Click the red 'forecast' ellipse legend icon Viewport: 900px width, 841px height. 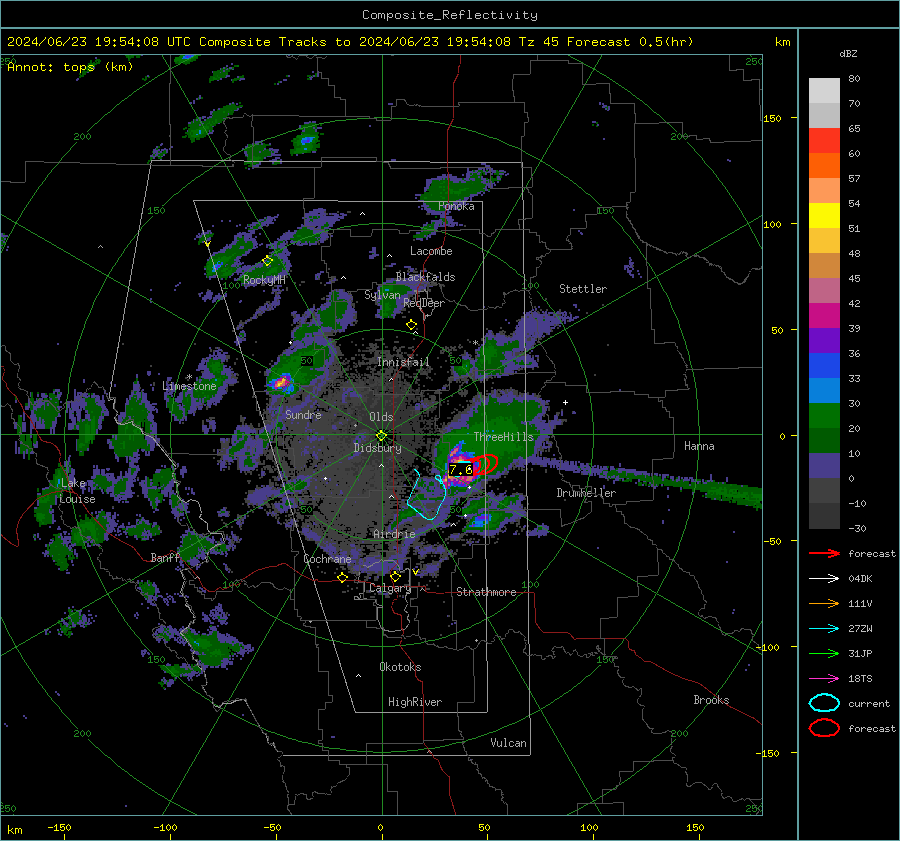coord(824,728)
